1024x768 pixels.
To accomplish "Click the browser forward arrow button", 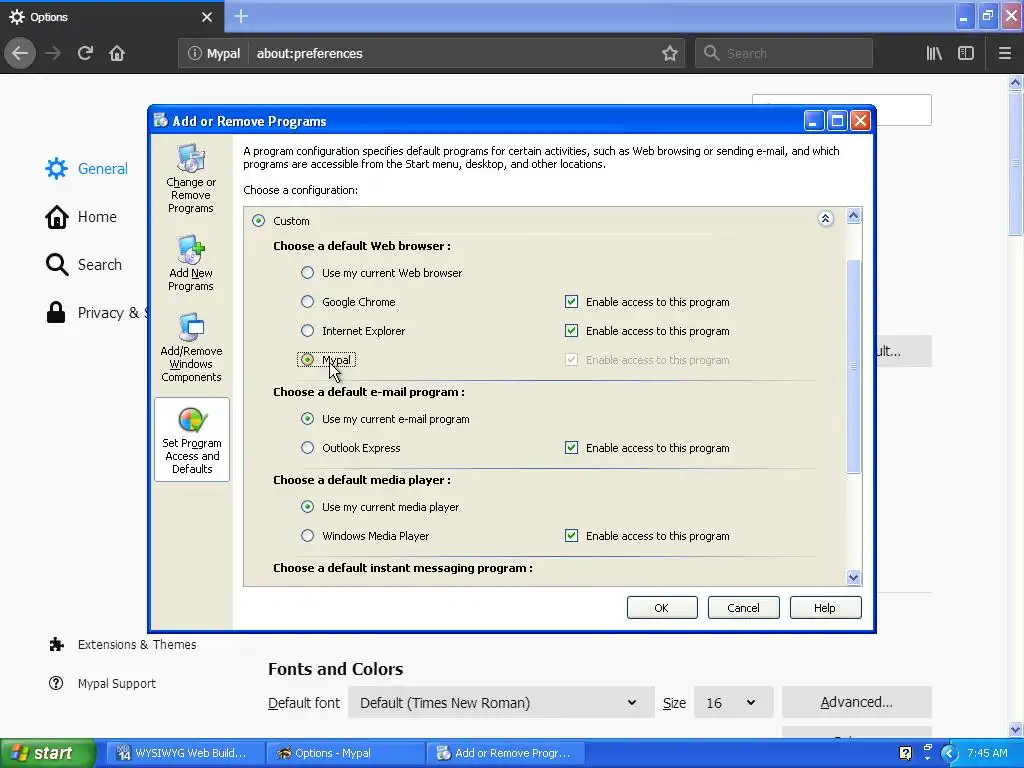I will pyautogui.click(x=53, y=53).
